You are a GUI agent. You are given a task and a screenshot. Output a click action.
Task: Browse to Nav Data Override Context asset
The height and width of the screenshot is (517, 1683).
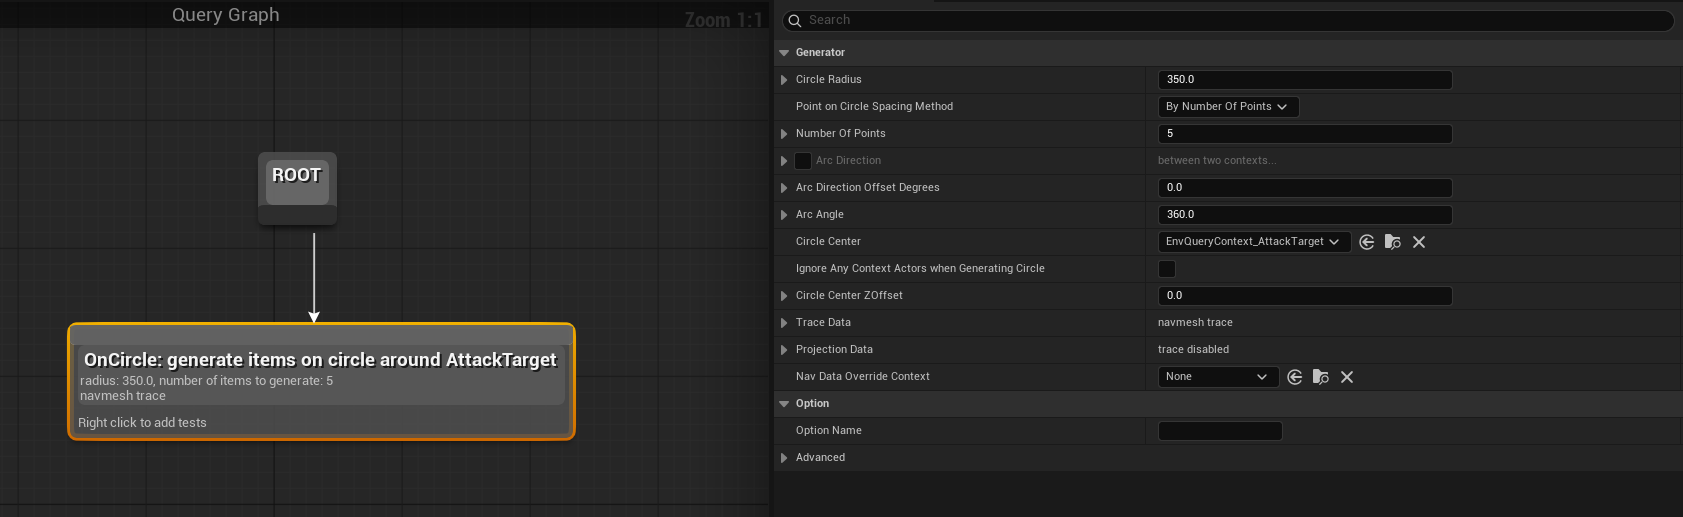coord(1321,377)
